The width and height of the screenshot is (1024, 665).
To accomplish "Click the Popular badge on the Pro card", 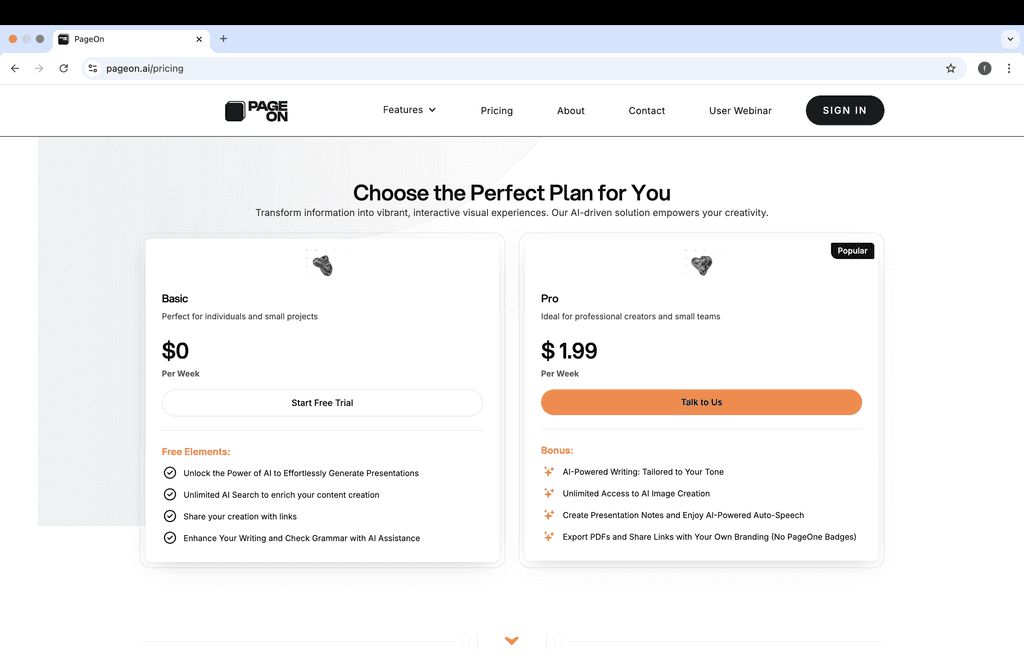I will click(852, 251).
